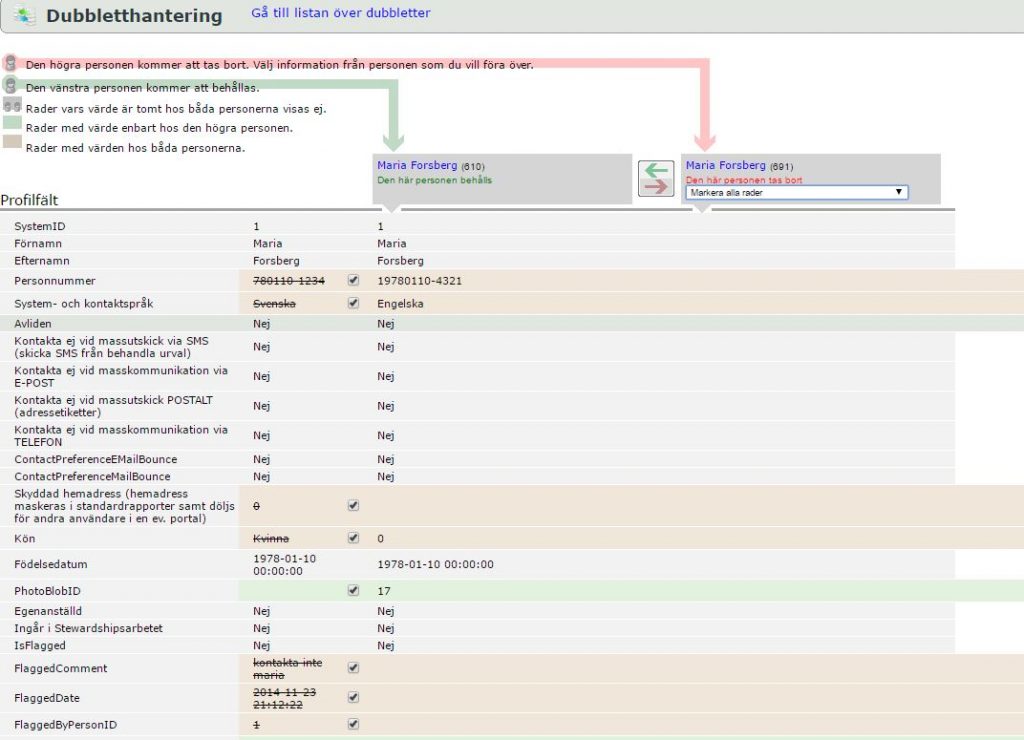Viewport: 1024px width, 740px height.
Task: Click the 'Egenanställd' row label
Action: point(48,611)
